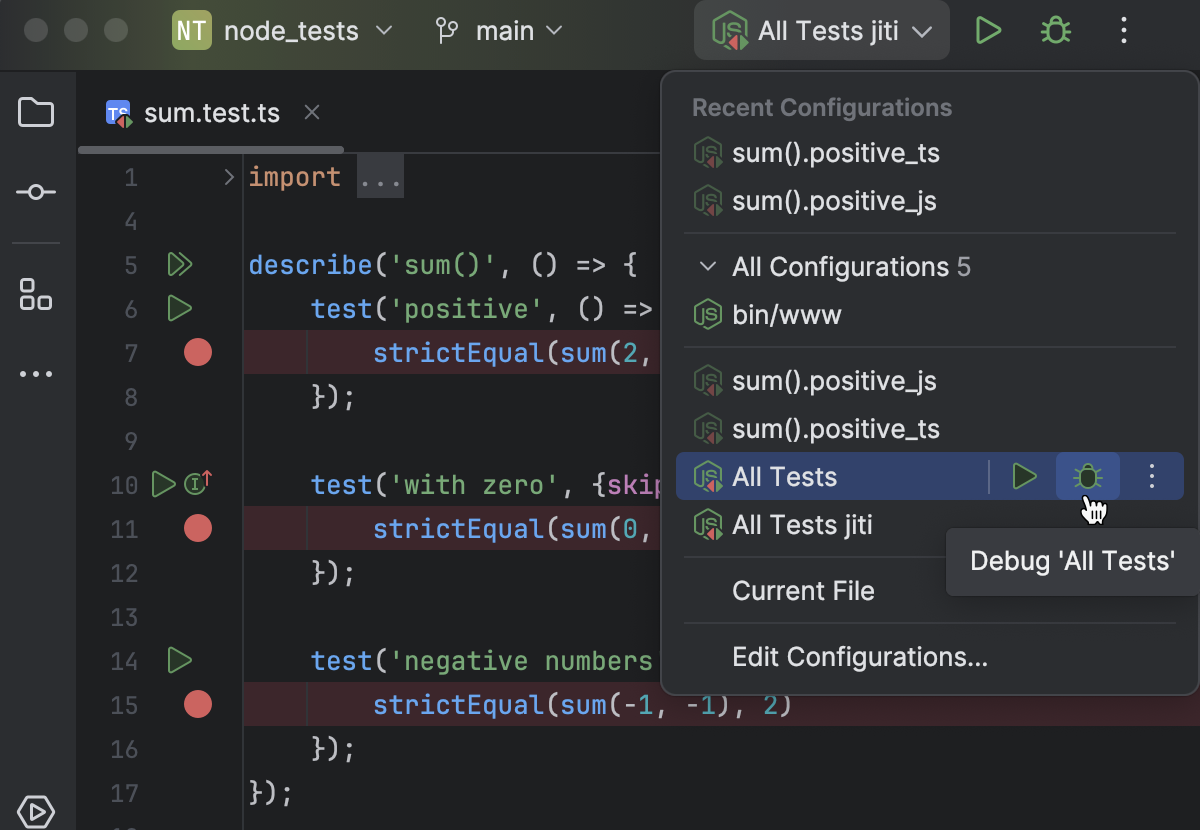
Task: Open the toolbar more actions vertical dots
Action: 1124,31
